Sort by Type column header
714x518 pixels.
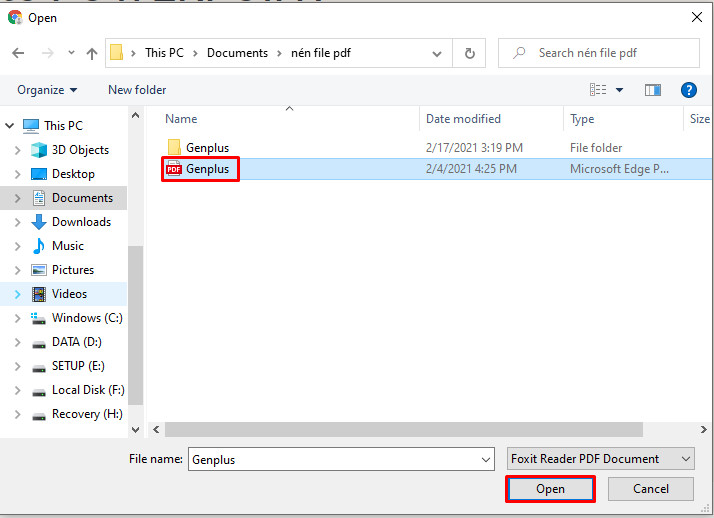click(582, 119)
